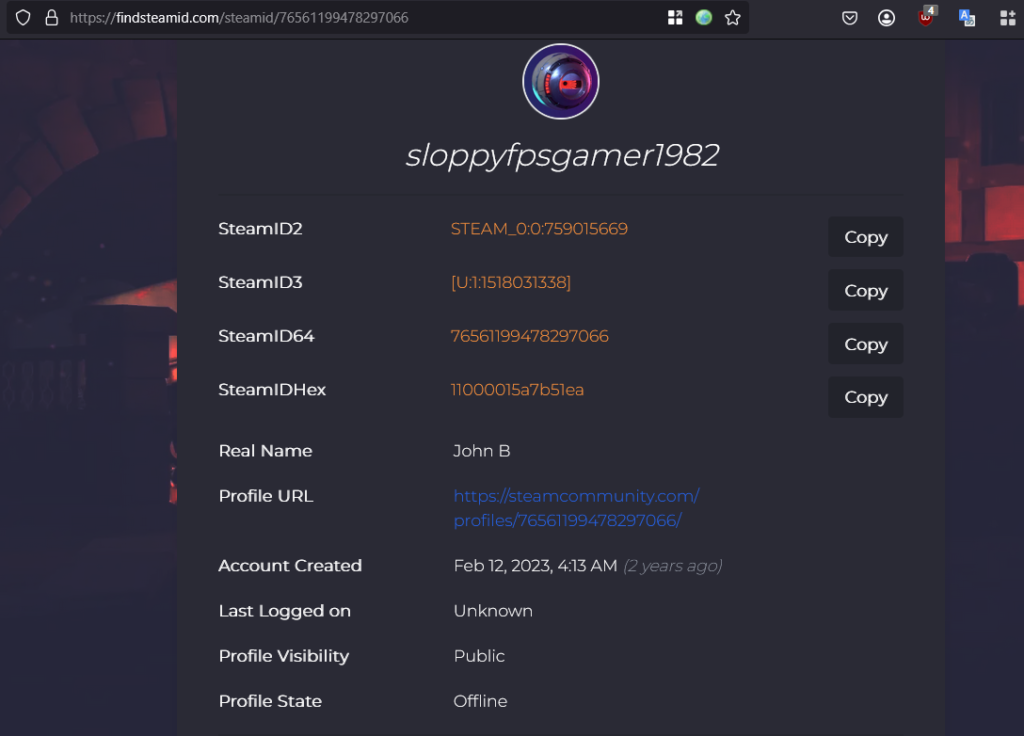Click the sloppyfpsgamer1982 avatar image

tap(561, 82)
